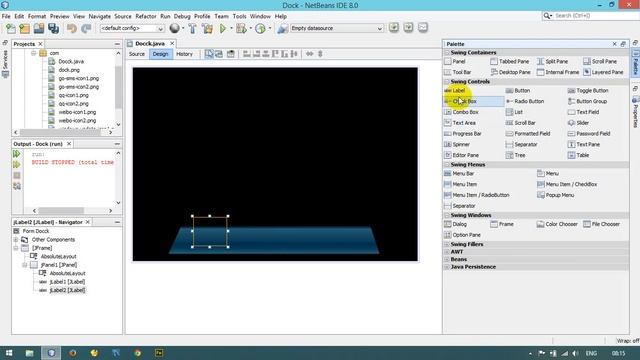Viewport: 640px width, 360px height.
Task: Click the Debug Project icon
Action: coord(241,28)
